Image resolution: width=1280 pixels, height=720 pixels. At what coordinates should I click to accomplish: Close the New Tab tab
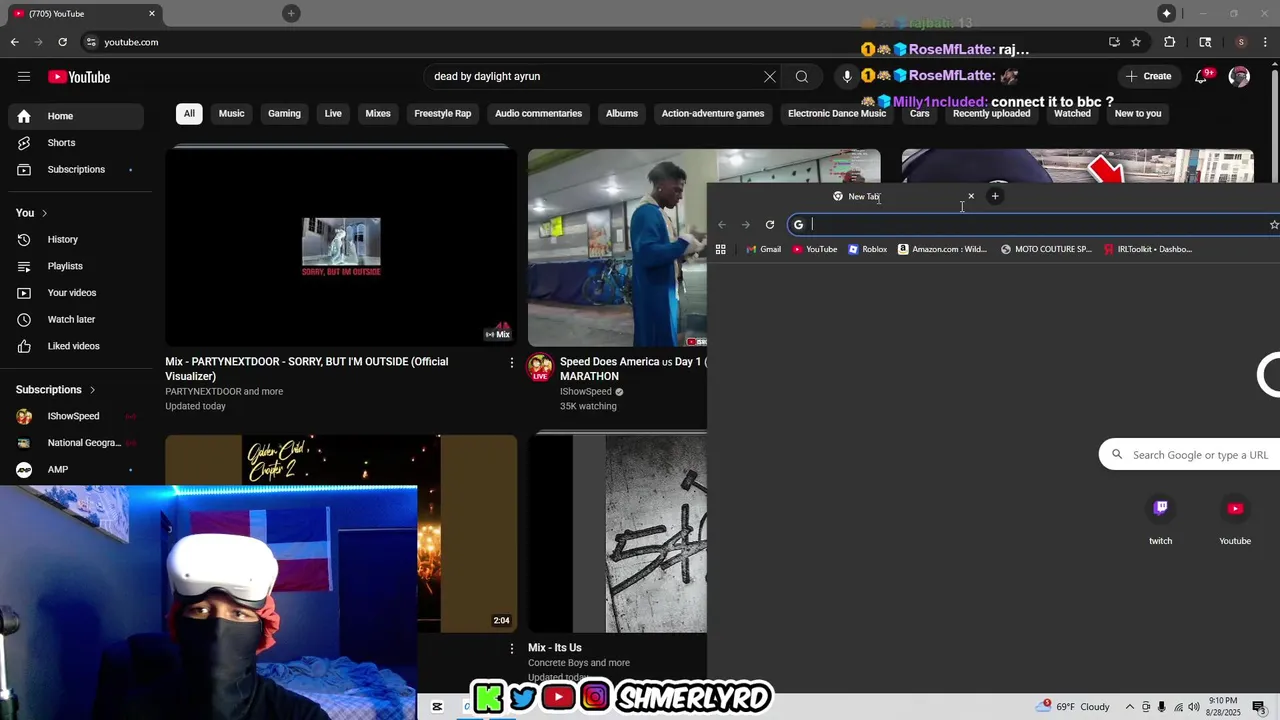point(970,196)
